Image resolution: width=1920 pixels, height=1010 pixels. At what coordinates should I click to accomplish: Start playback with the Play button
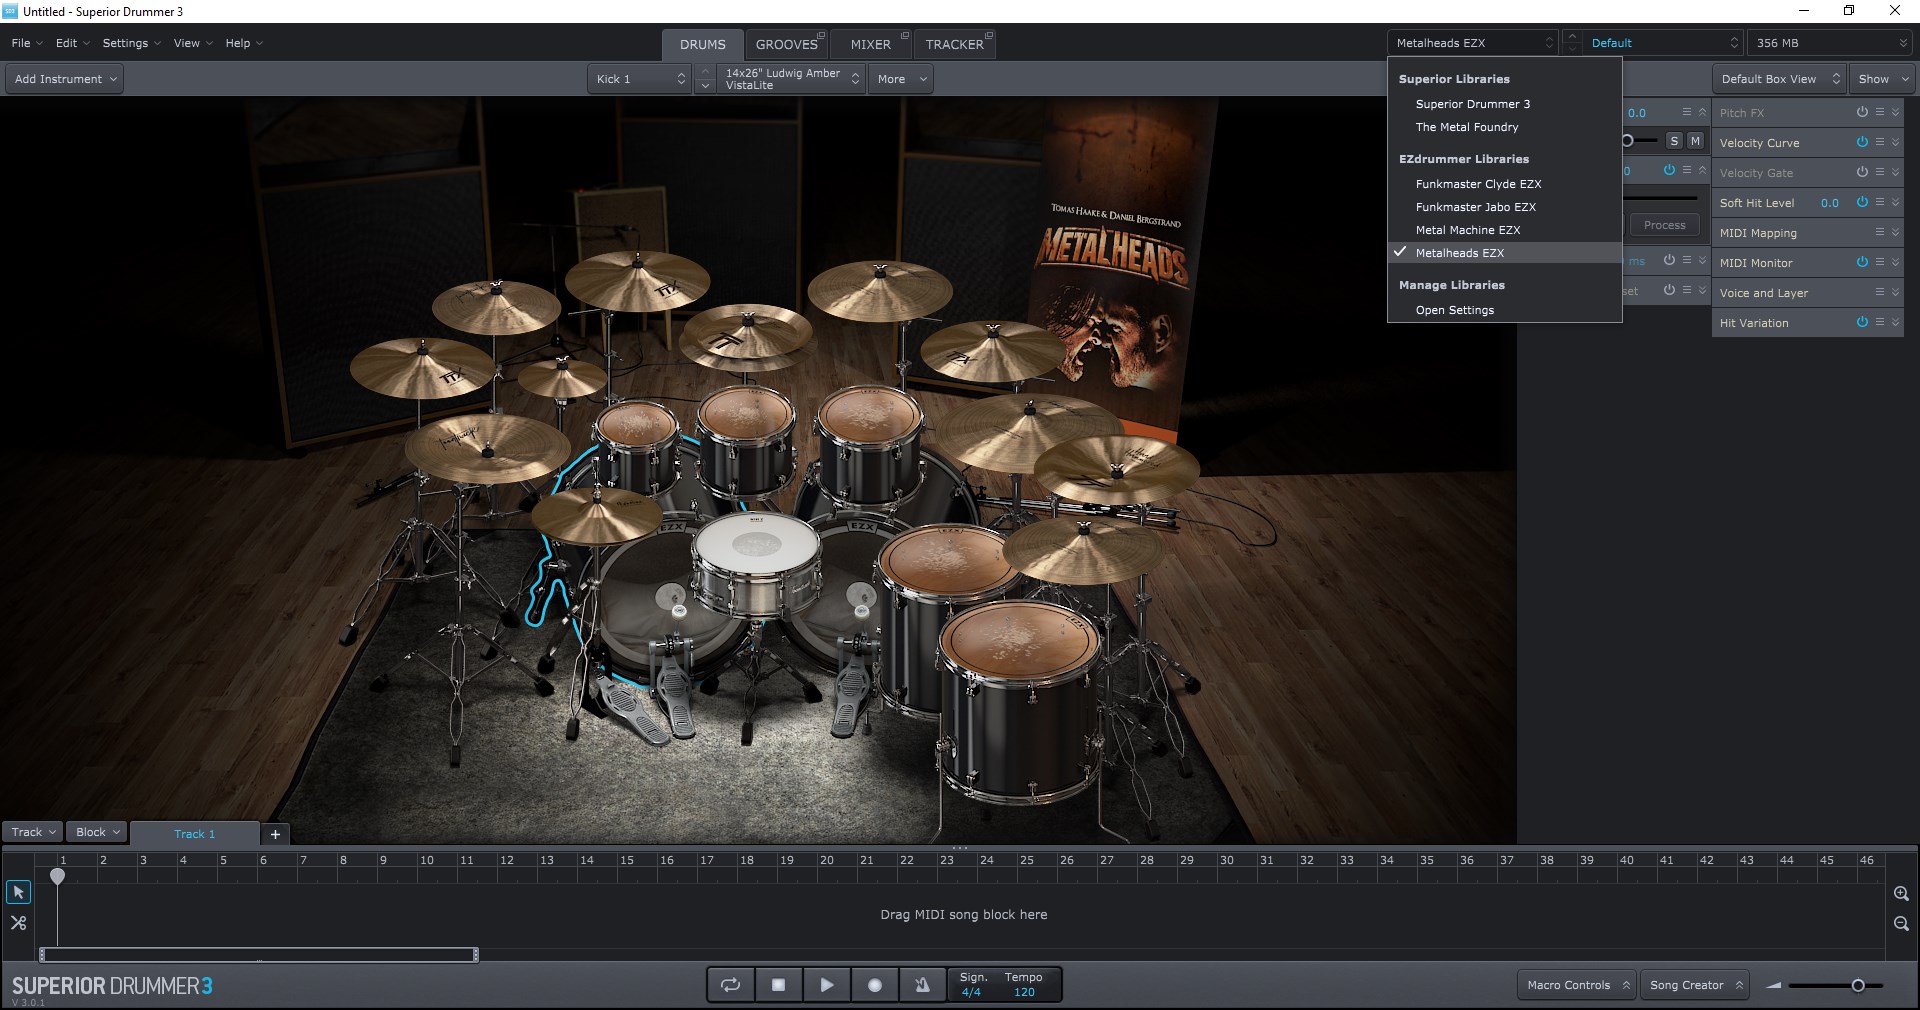pos(826,985)
